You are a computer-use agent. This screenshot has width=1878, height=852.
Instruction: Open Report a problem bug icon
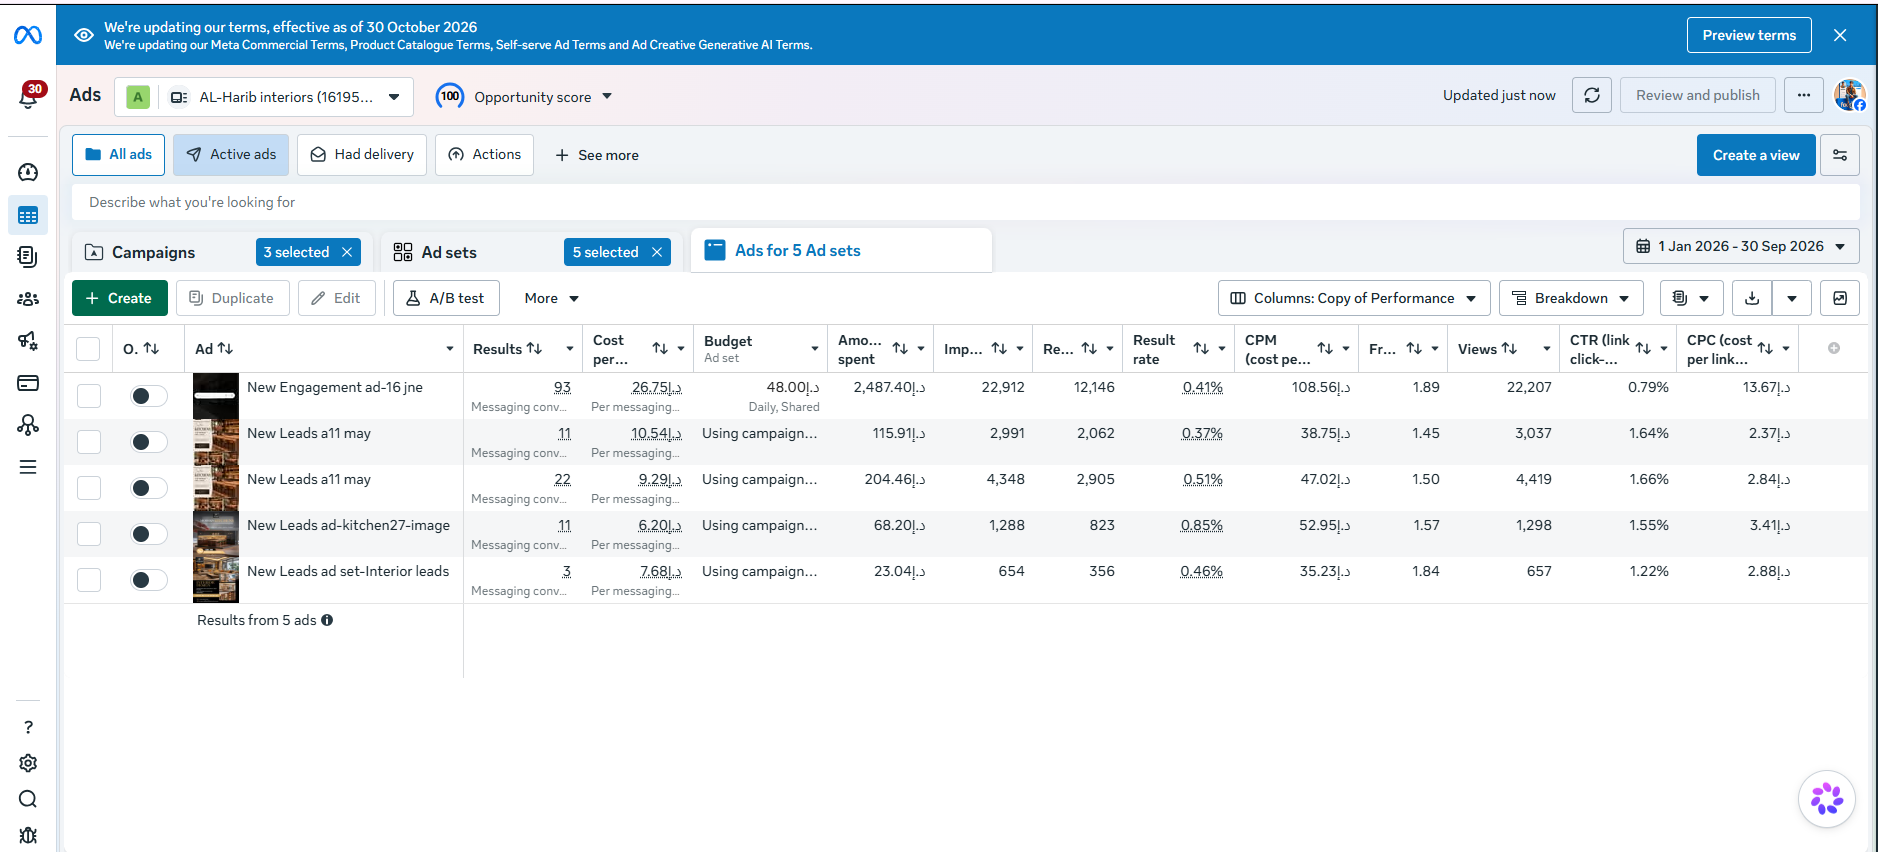28,835
